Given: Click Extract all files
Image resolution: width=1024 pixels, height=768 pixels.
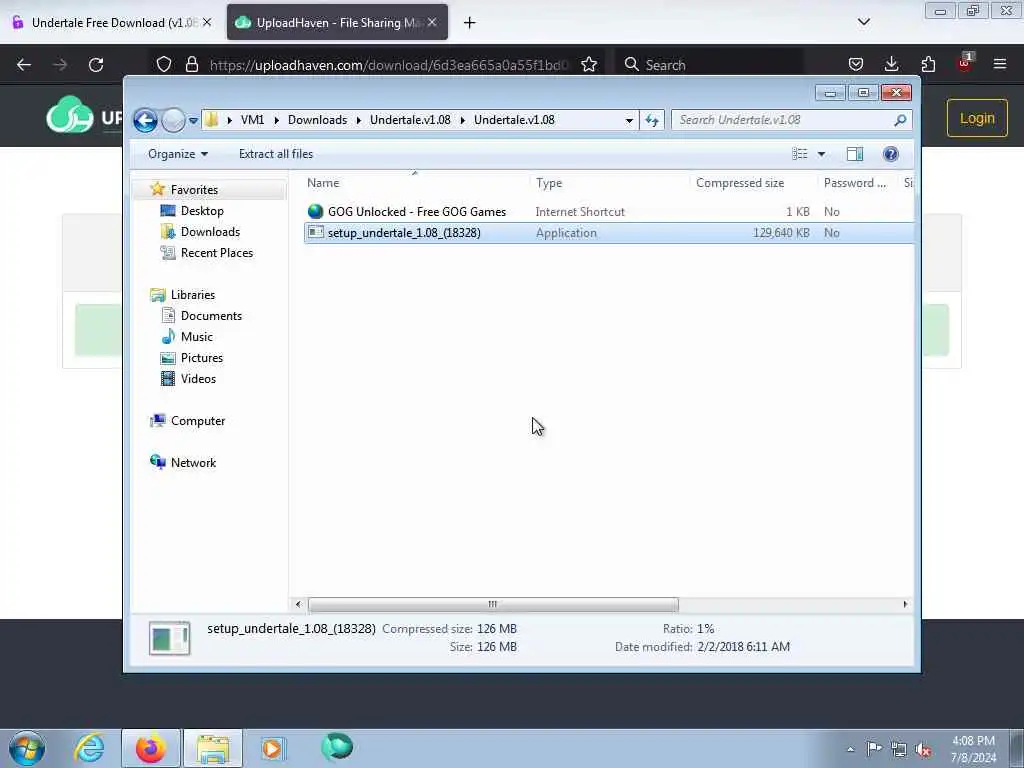Looking at the screenshot, I should tap(276, 154).
